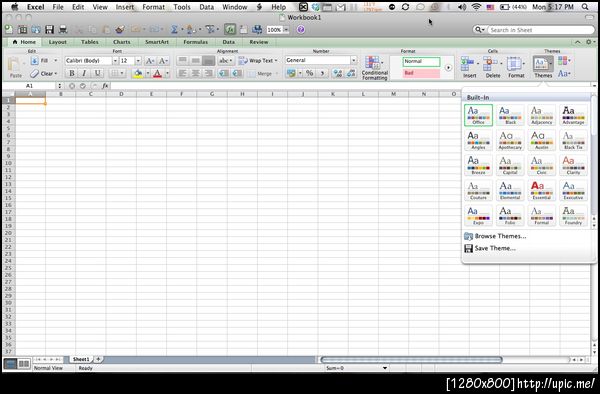Open Excel help with the purple question icon

(x=301, y=29)
